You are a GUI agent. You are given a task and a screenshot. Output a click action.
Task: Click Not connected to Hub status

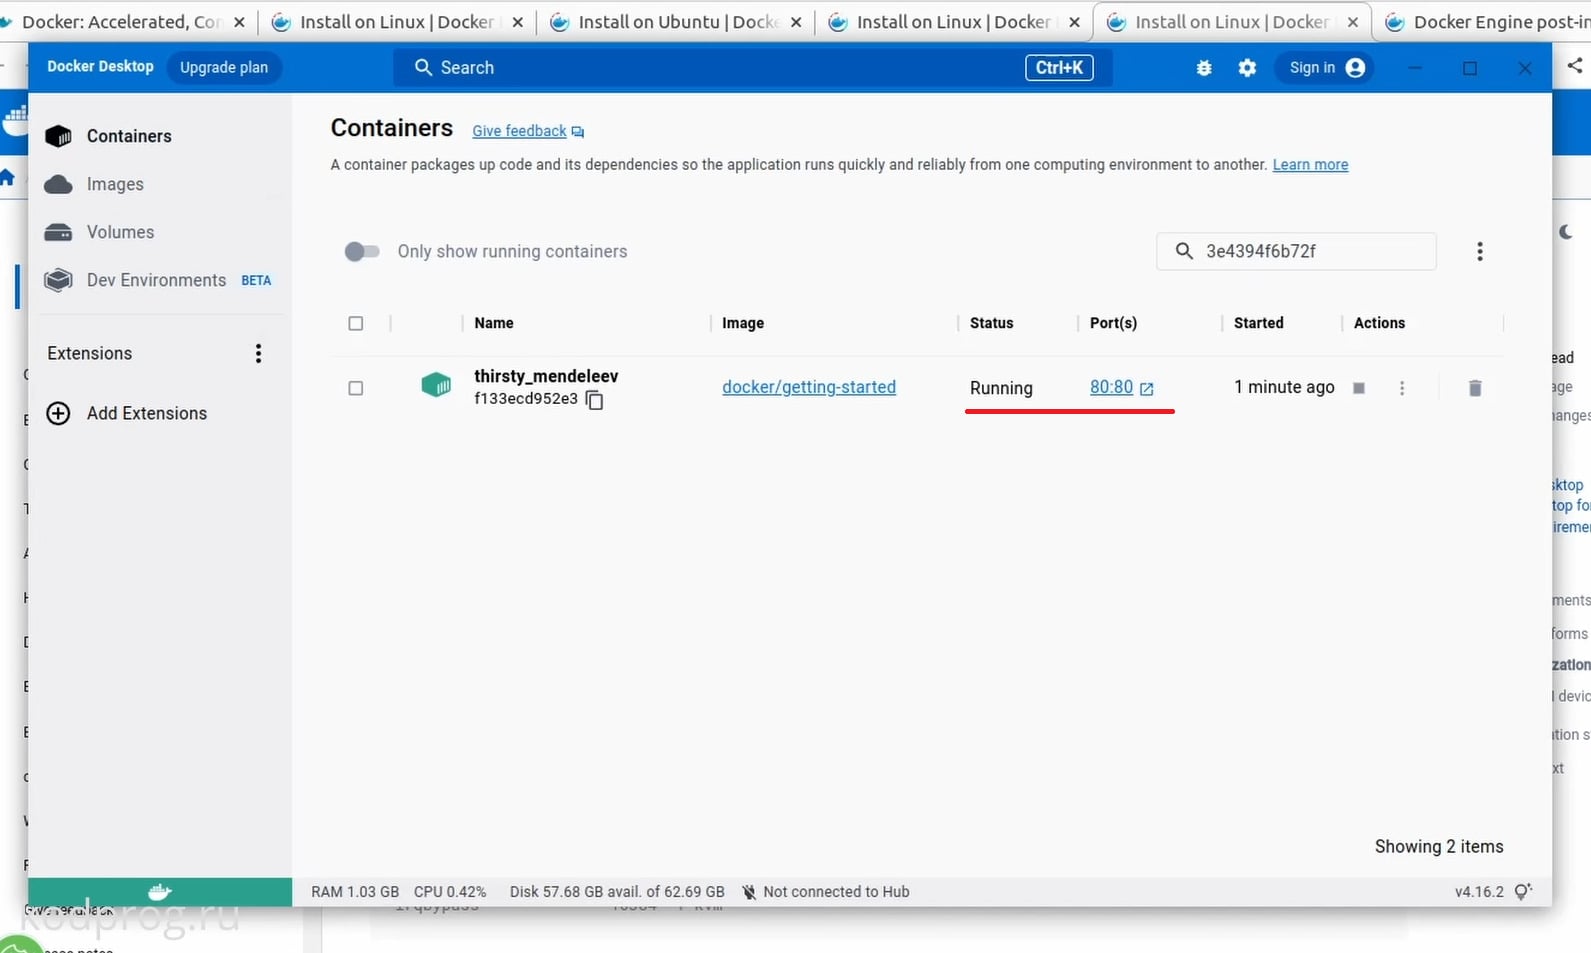(x=826, y=892)
